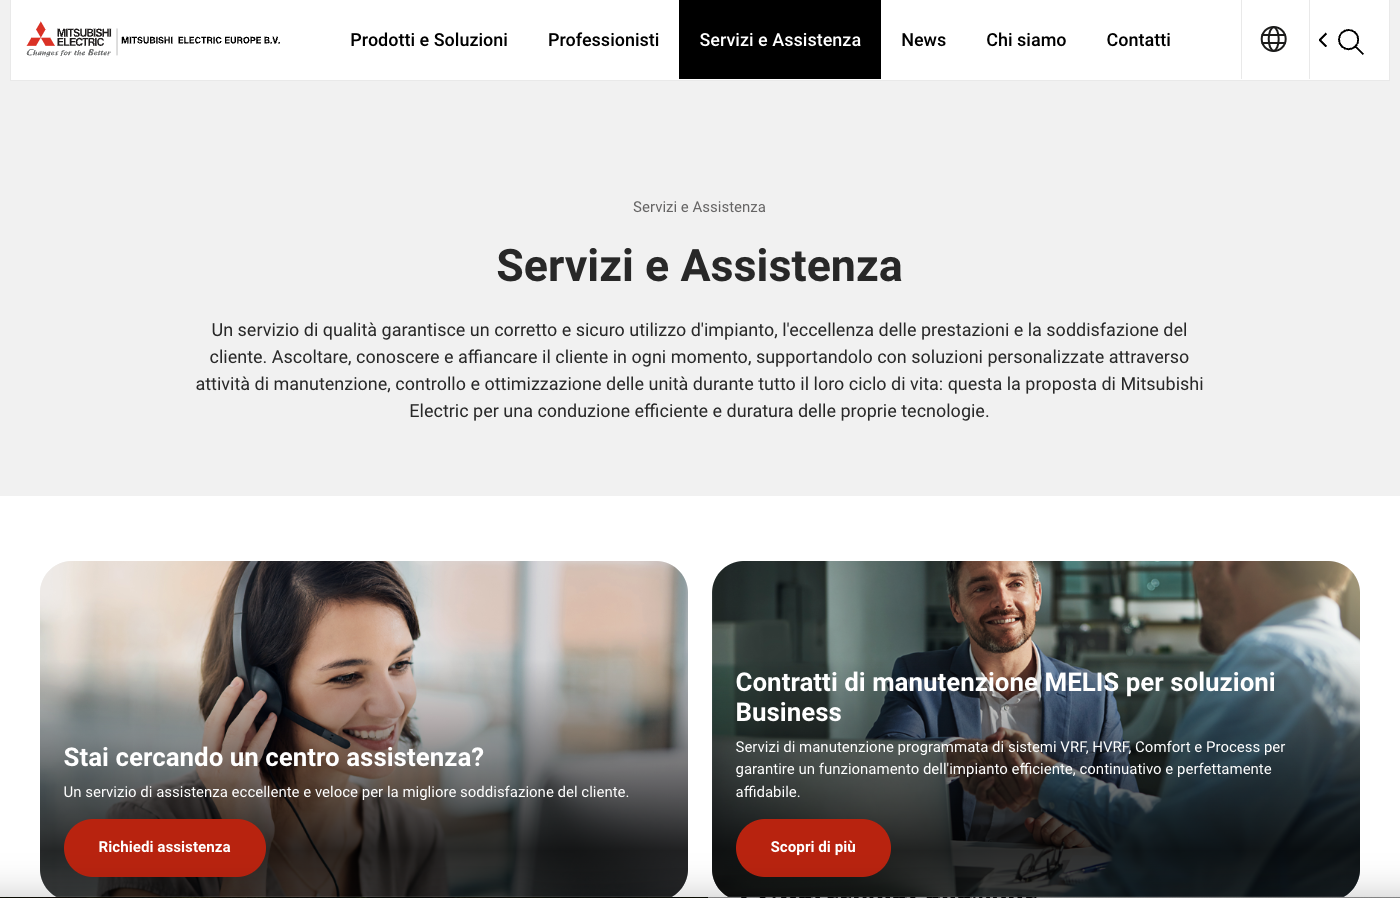Screen dimensions: 1400x898
Task: Click the Contratti di manutenzione MELIS heading
Action: (x=1005, y=697)
